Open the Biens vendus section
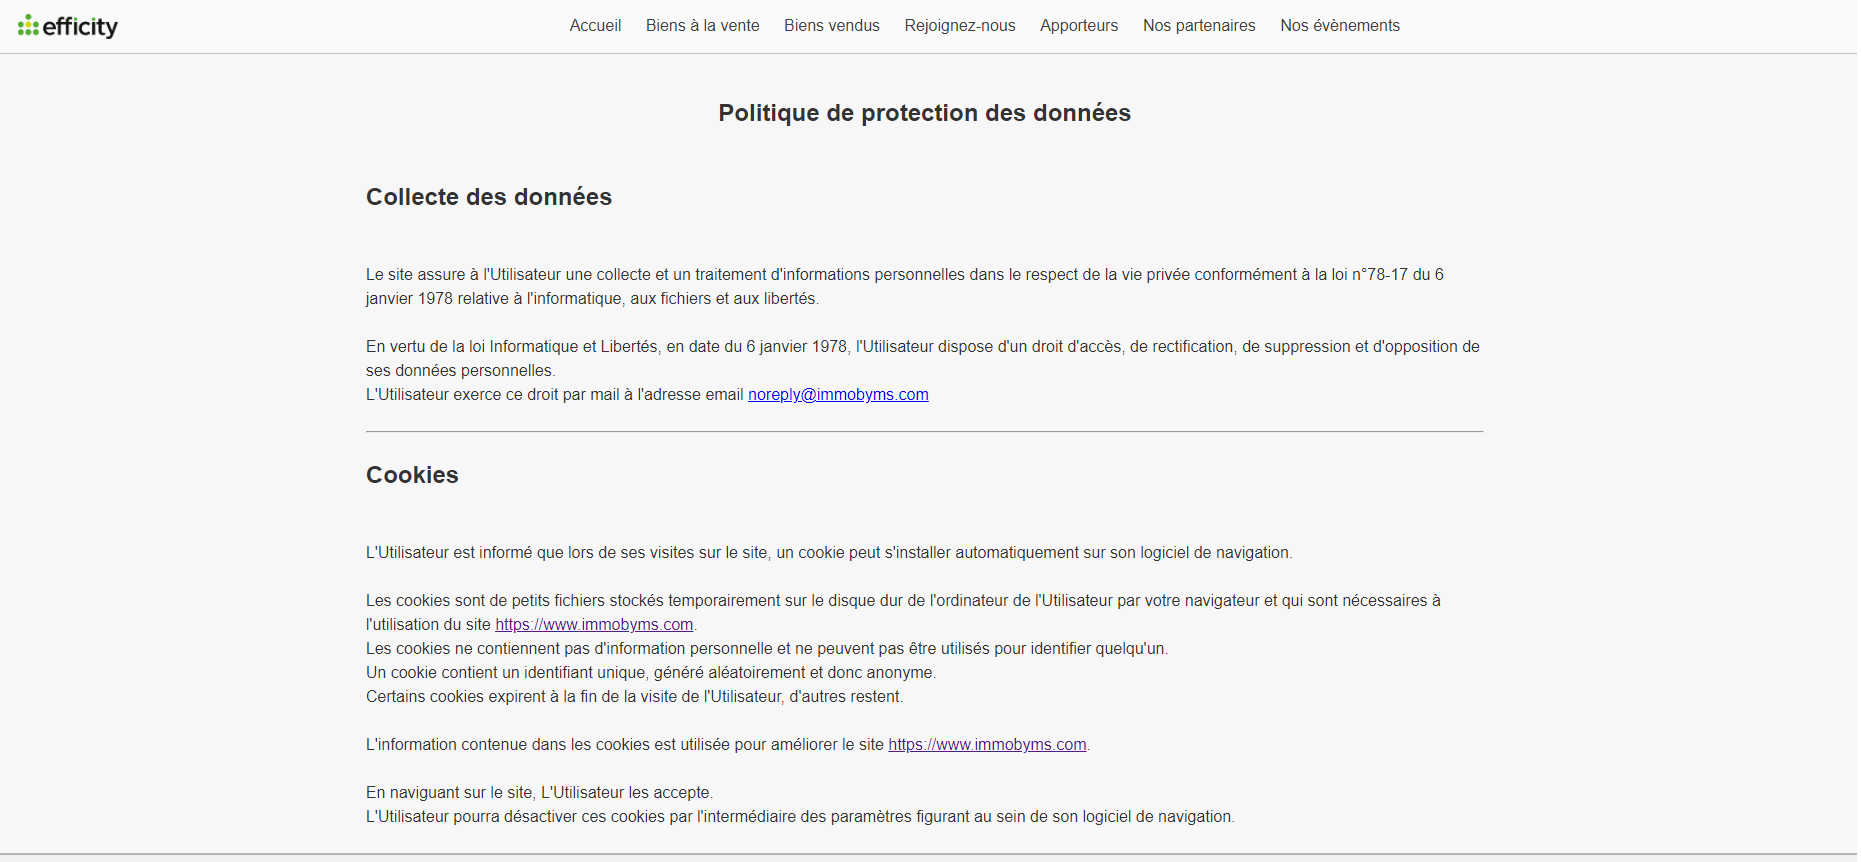1861x862 pixels. point(831,26)
